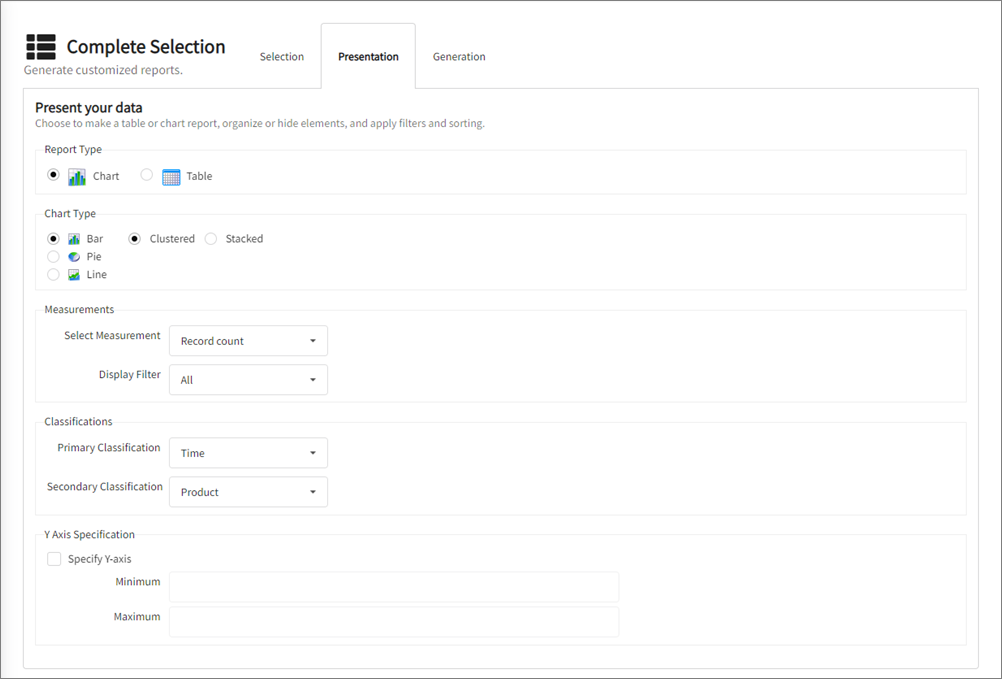Click the Y-axis Minimum input field
The image size is (1002, 679).
(394, 587)
